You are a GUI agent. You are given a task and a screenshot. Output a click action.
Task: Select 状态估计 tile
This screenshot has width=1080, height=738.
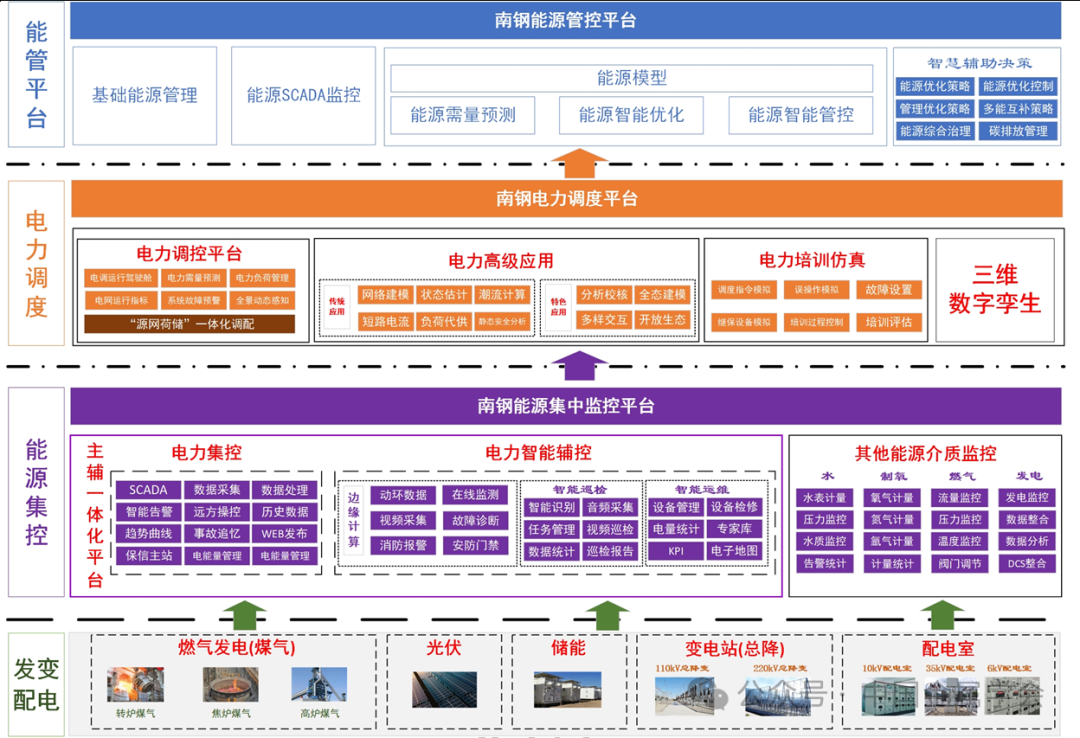(444, 295)
